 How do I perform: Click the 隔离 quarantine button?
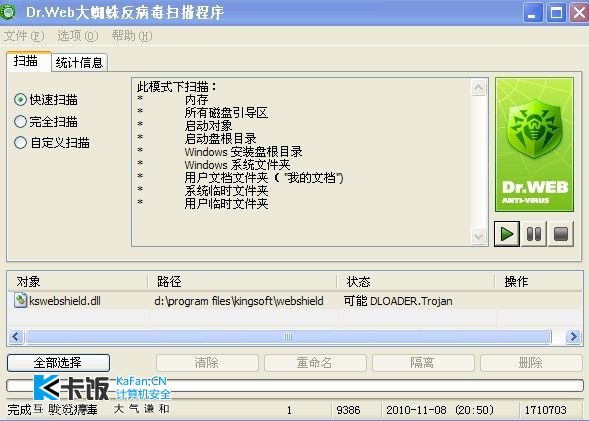coord(423,363)
